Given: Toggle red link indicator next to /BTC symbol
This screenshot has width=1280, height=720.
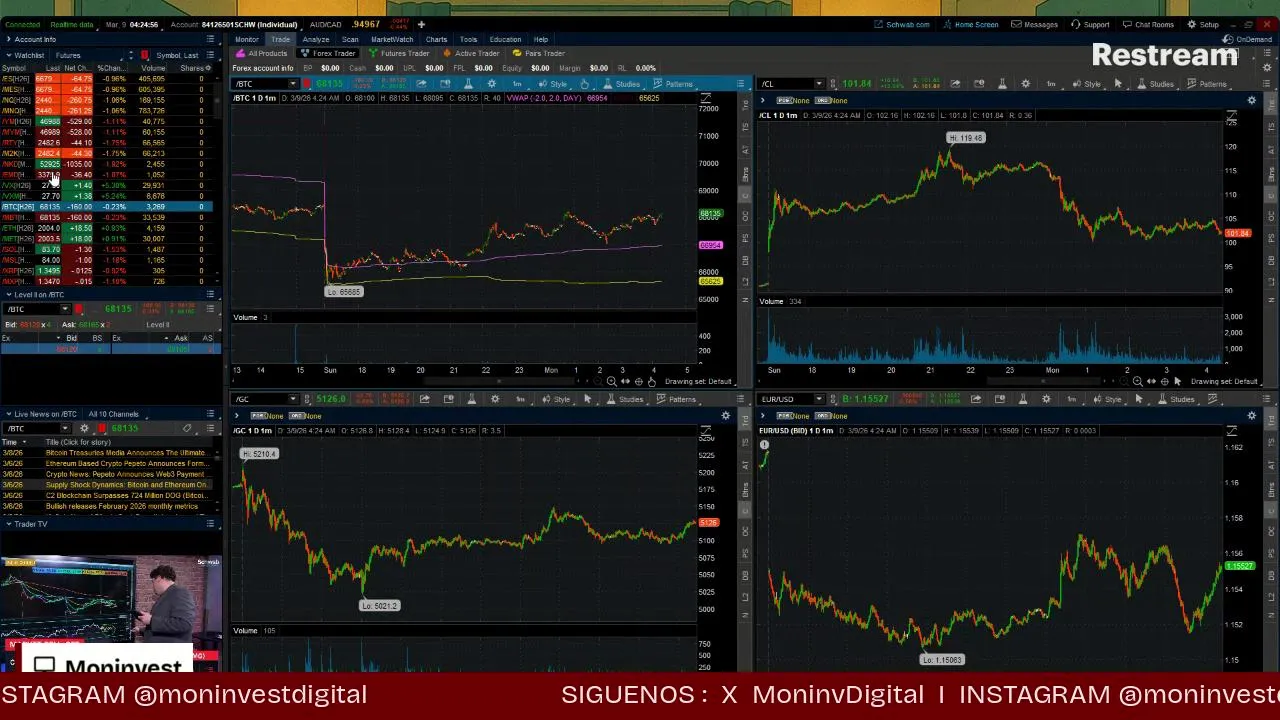Looking at the screenshot, I should click(307, 84).
